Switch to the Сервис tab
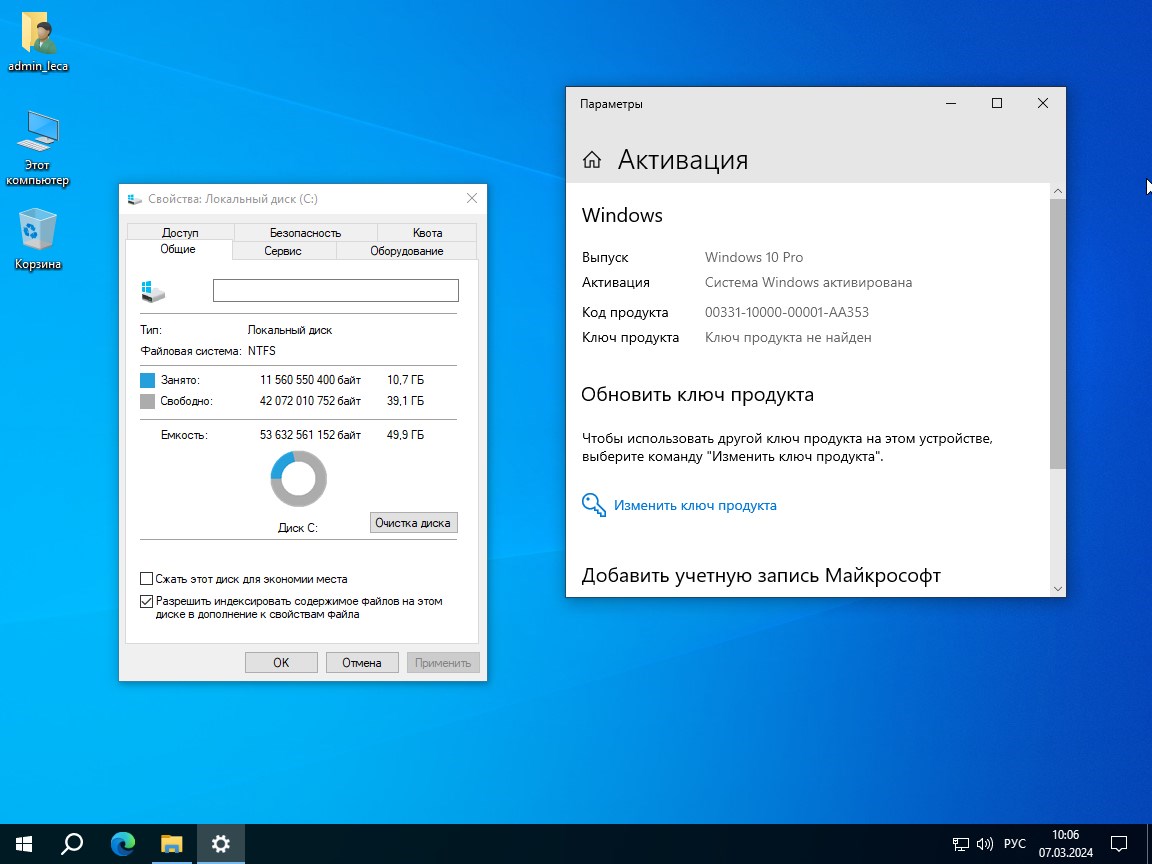The image size is (1152, 864). (283, 251)
